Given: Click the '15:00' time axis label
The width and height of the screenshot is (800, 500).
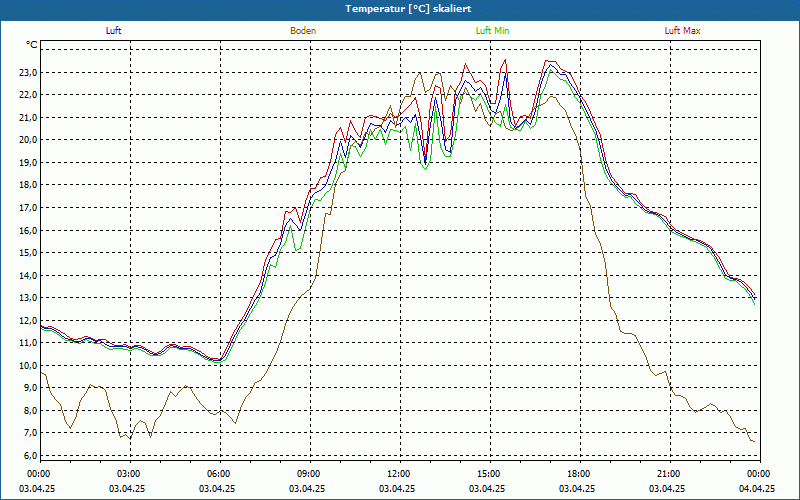Looking at the screenshot, I should [490, 474].
